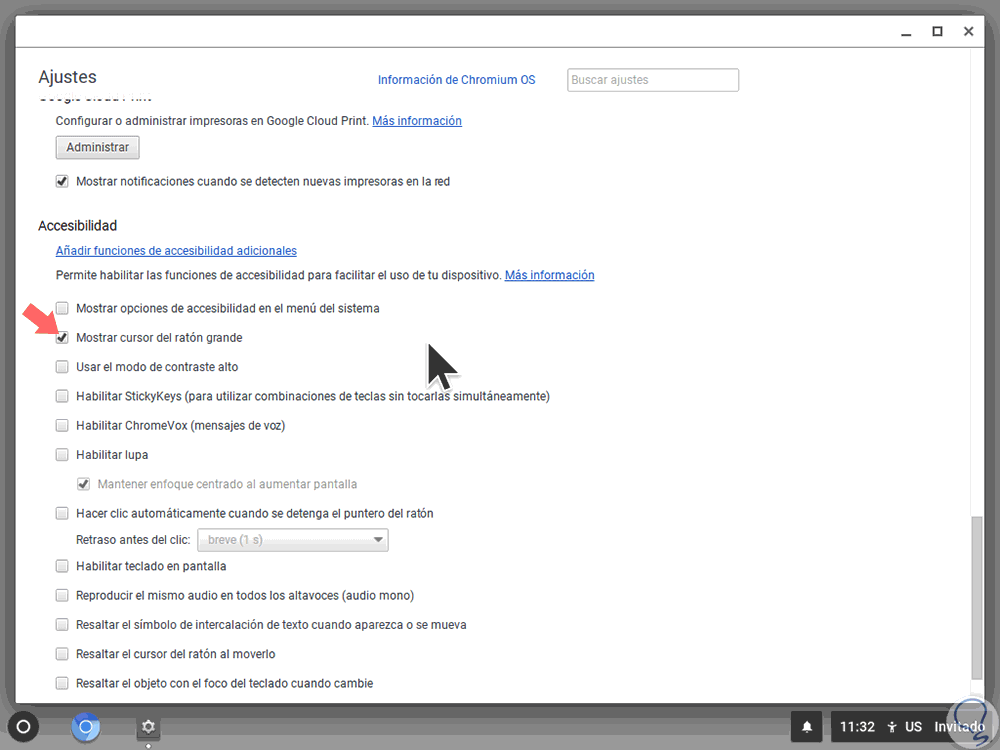Enable mono audio on all speakers
Image resolution: width=1000 pixels, height=750 pixels.
pyautogui.click(x=62, y=596)
